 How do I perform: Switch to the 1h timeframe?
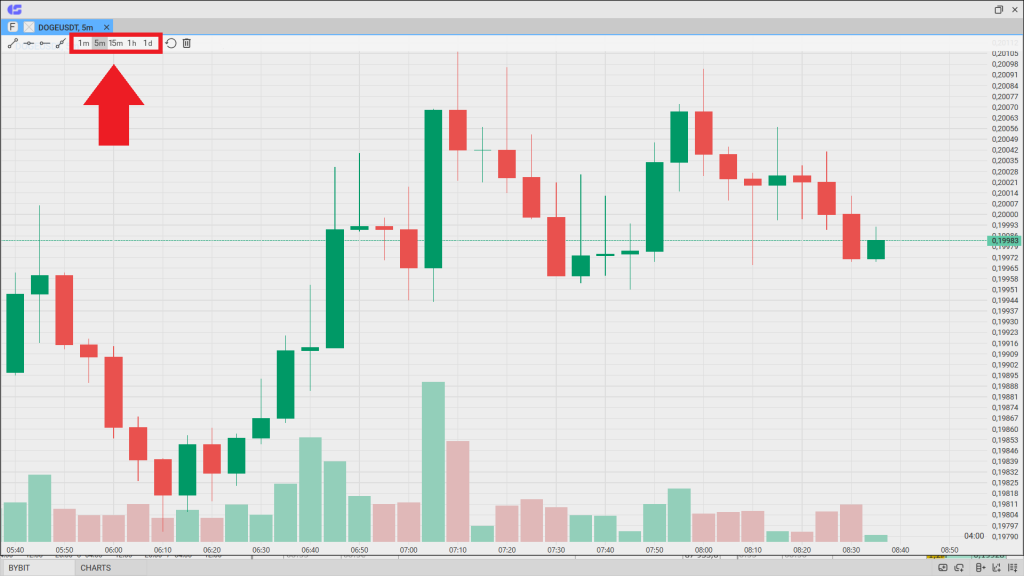pos(132,43)
